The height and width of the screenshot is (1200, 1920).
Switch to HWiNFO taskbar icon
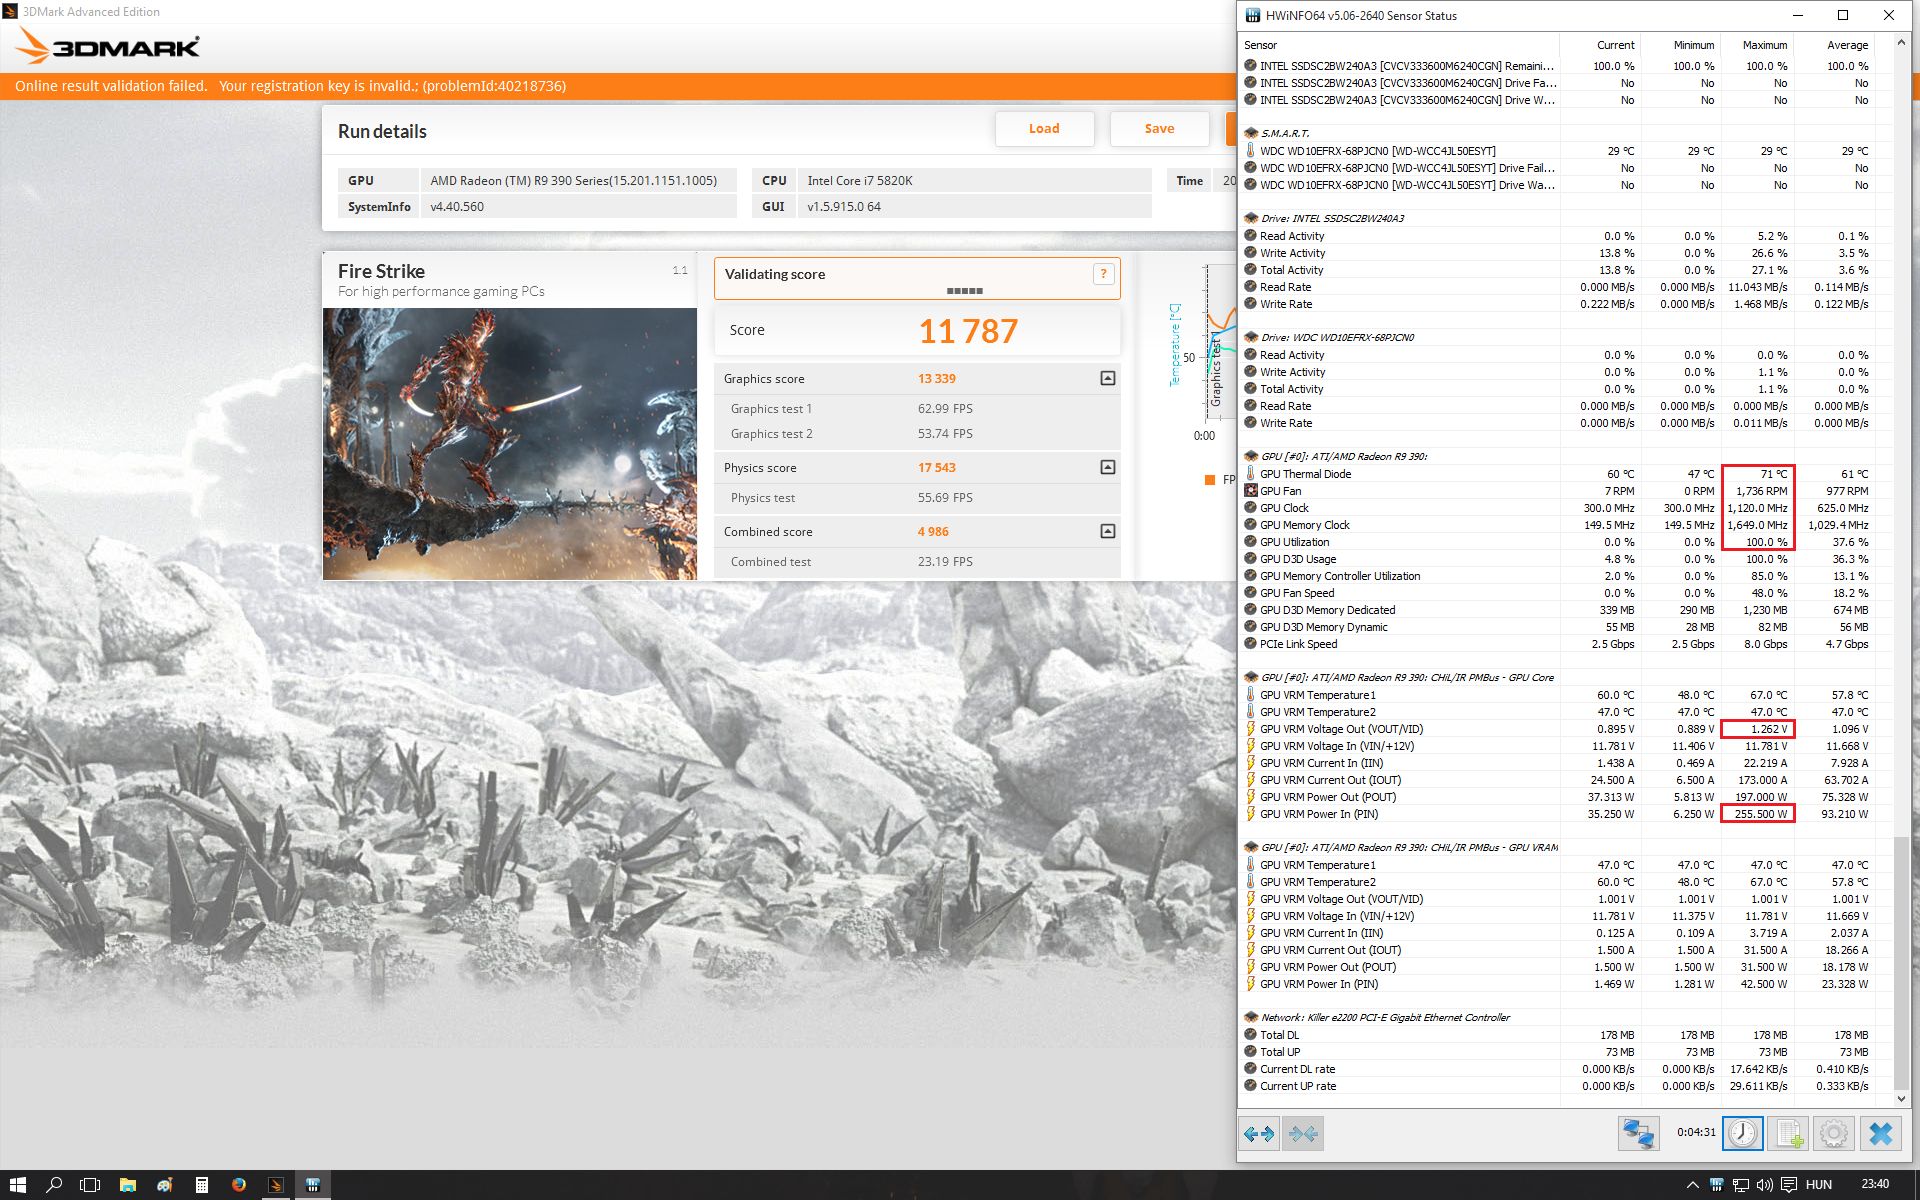313,1185
